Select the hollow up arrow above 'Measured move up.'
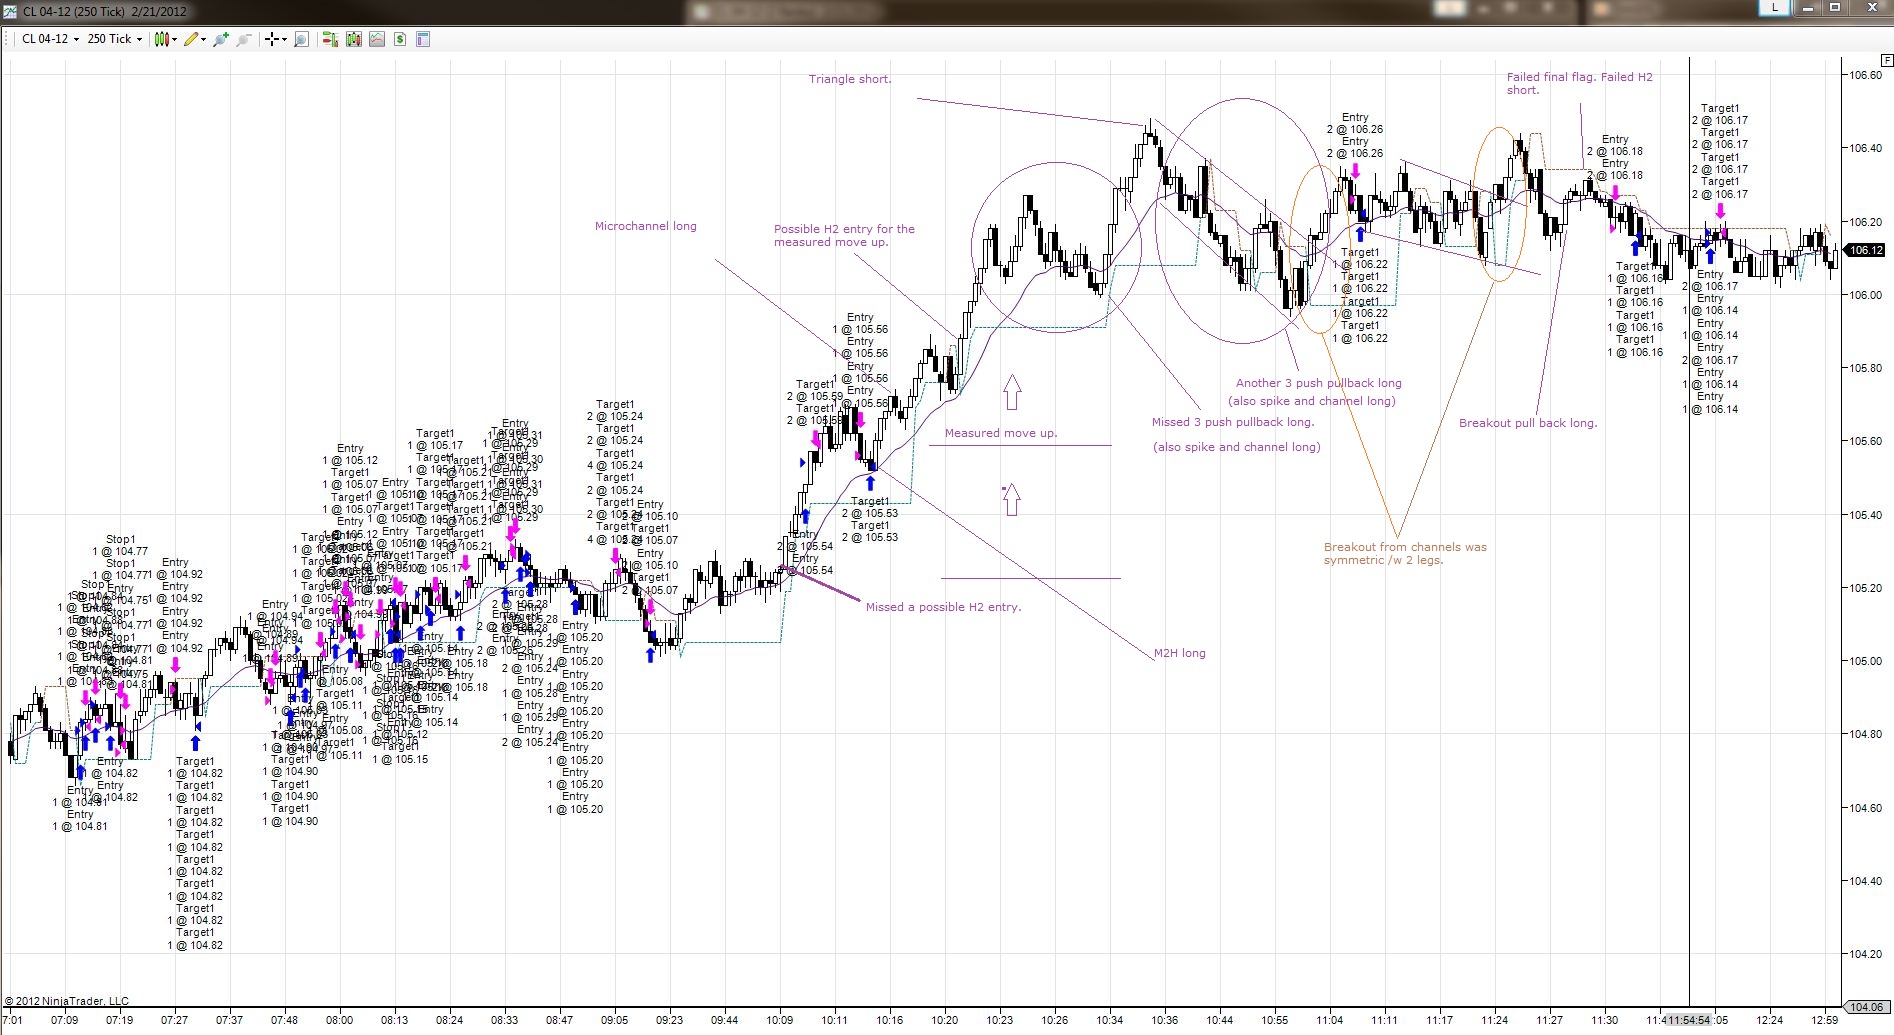 click(1012, 392)
